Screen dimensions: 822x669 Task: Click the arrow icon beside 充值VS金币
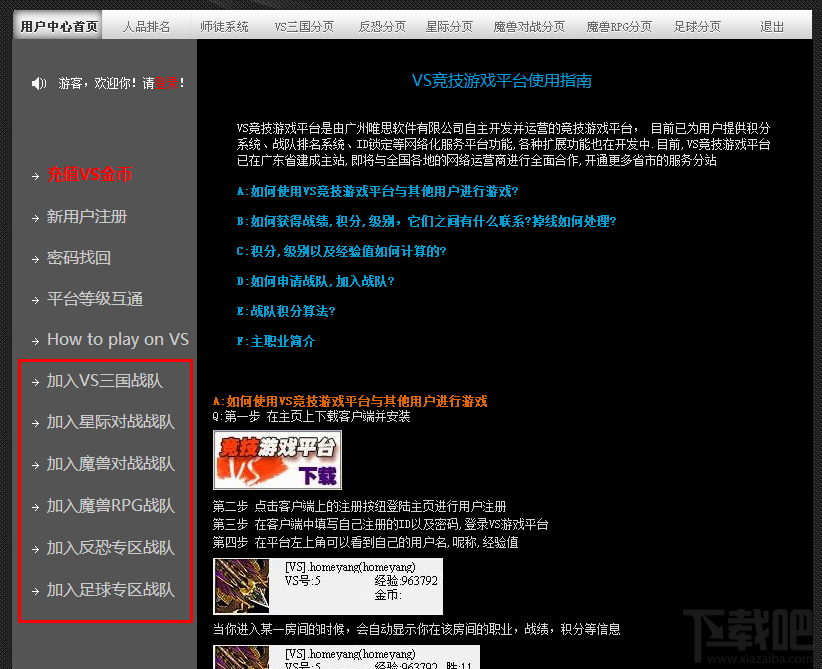(34, 176)
